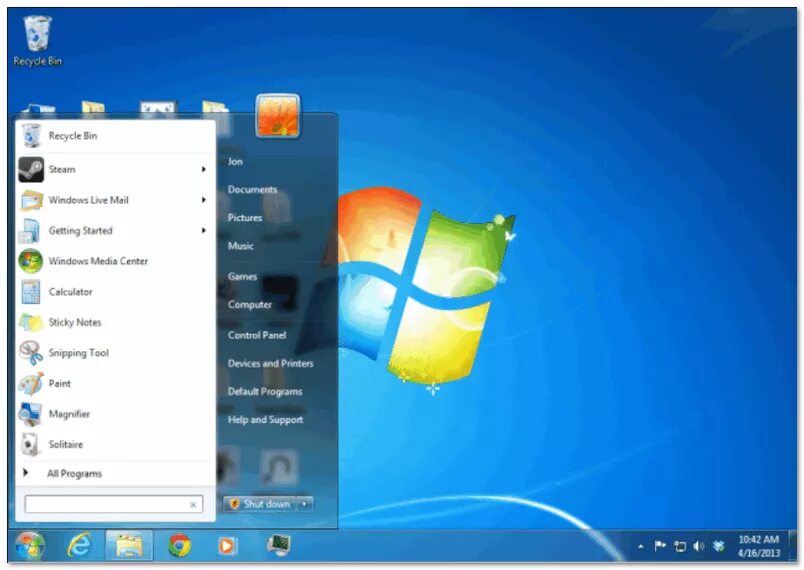This screenshot has height=570, width=804.
Task: Click the Calculator label text
Action: [x=70, y=292]
